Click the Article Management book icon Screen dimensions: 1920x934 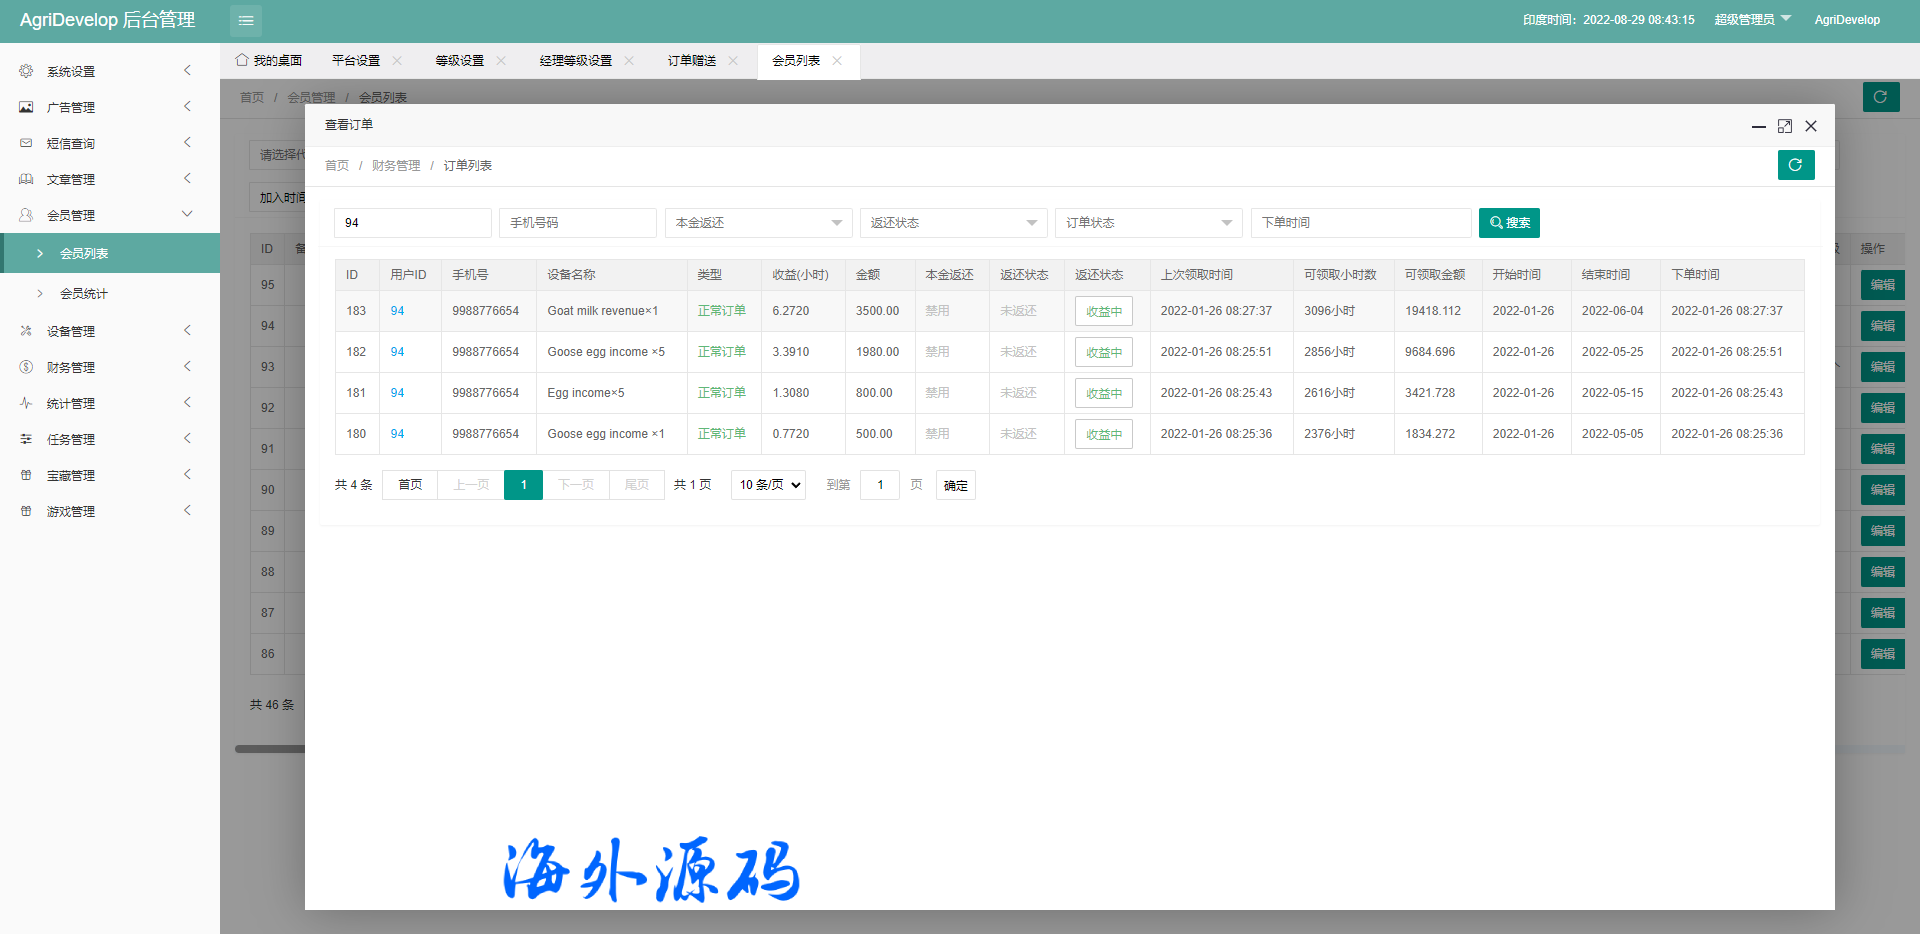(x=26, y=179)
